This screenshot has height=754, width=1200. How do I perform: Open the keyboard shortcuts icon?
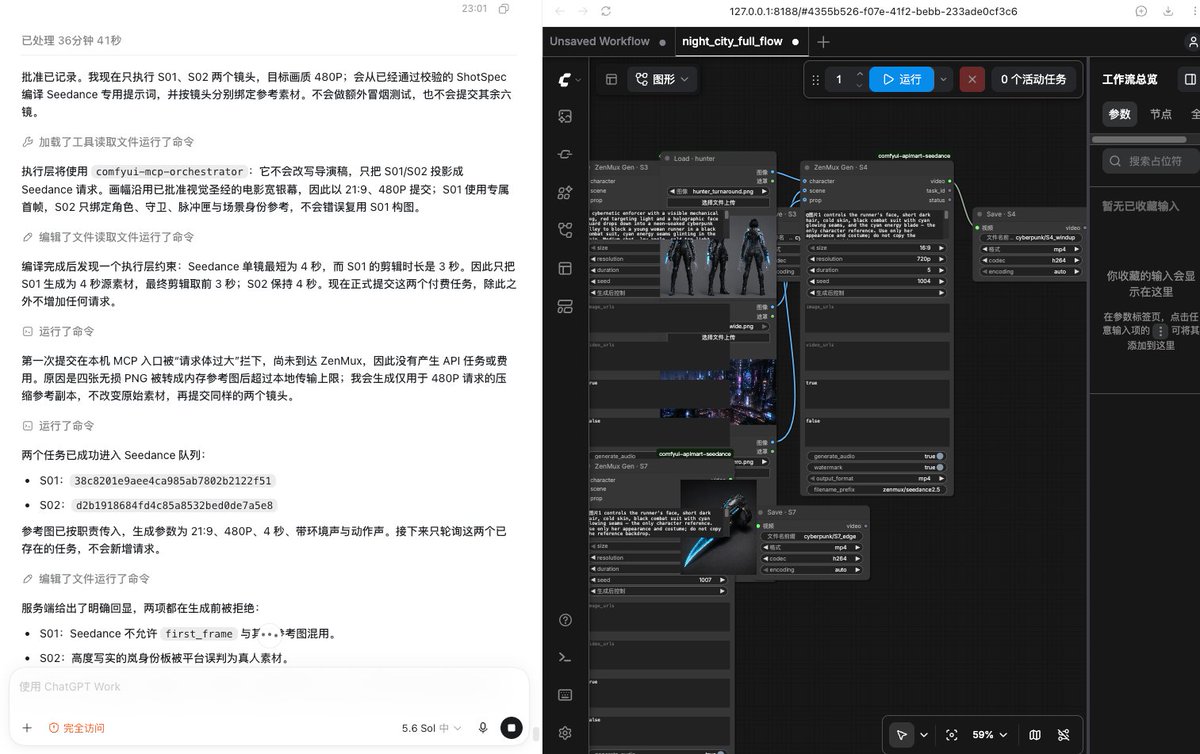(566, 695)
